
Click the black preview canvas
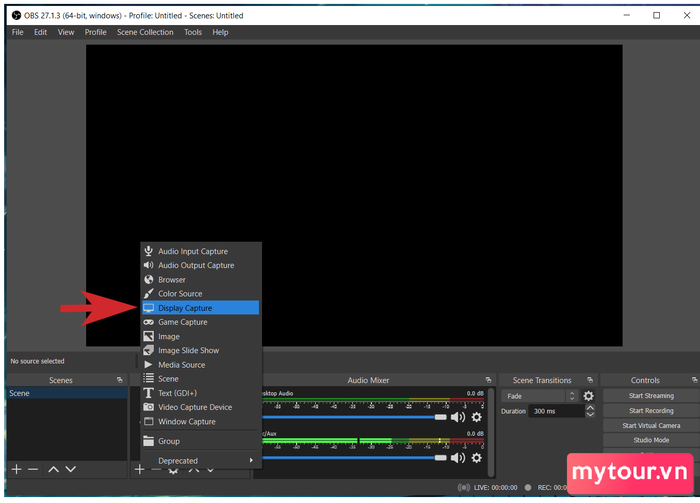(354, 195)
